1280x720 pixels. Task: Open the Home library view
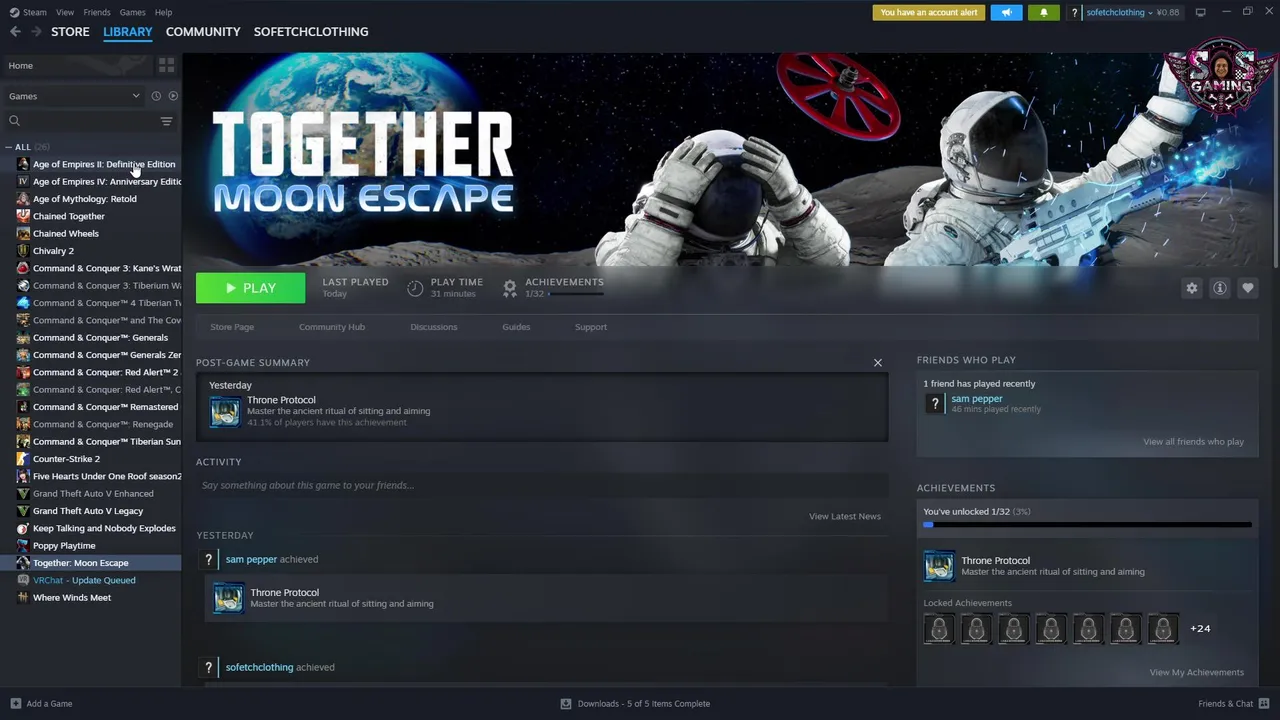[x=76, y=65]
